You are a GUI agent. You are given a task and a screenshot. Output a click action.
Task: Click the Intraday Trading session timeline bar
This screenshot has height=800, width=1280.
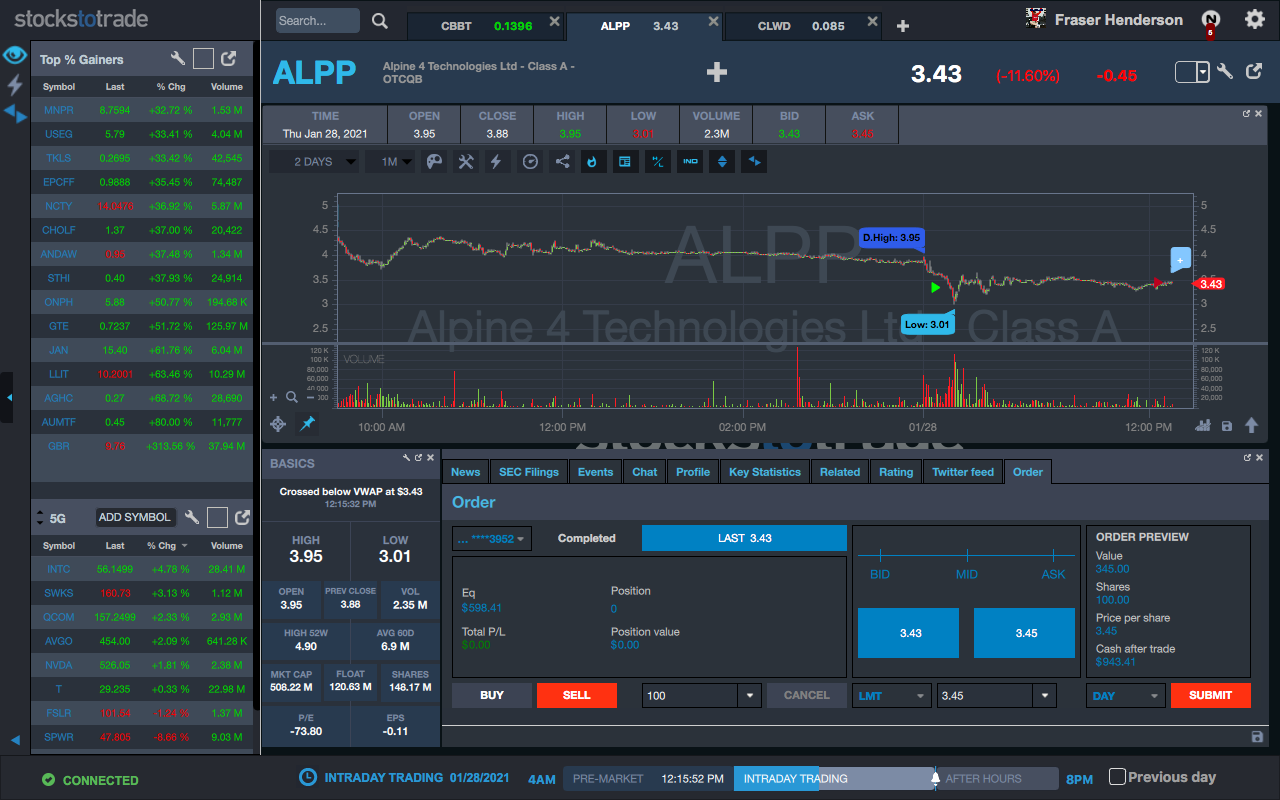tap(834, 779)
